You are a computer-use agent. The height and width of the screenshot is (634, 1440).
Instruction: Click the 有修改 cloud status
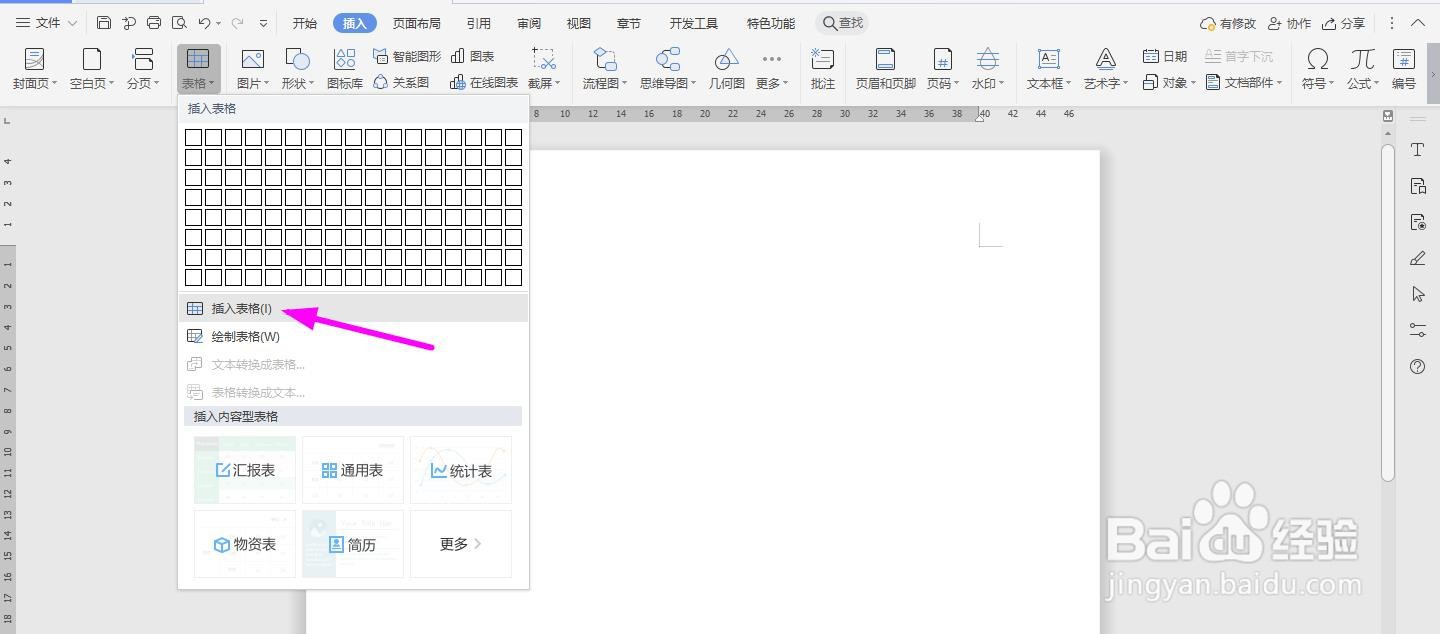[x=1227, y=23]
